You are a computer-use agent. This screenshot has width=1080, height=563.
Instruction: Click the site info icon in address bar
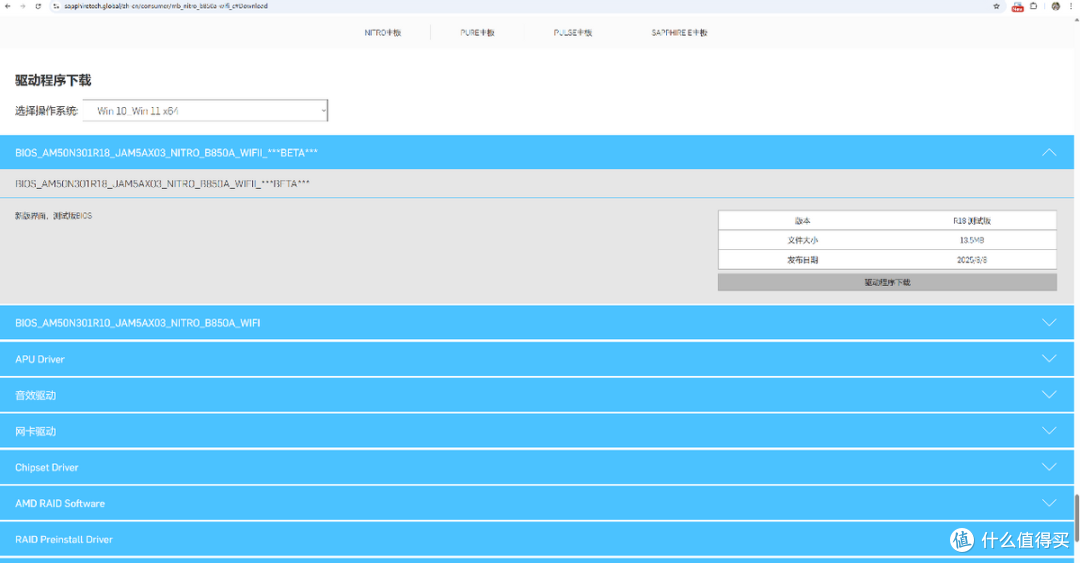tap(56, 6)
